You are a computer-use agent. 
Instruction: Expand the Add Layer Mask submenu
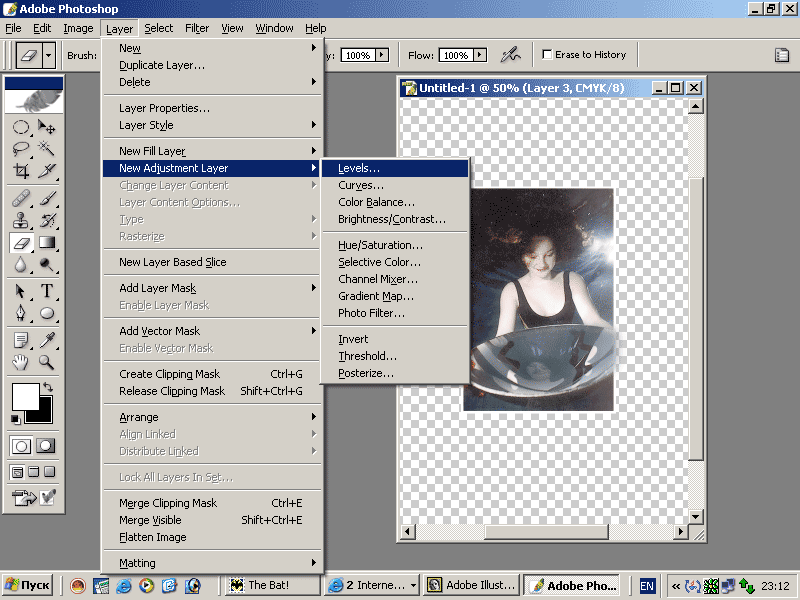(213, 288)
